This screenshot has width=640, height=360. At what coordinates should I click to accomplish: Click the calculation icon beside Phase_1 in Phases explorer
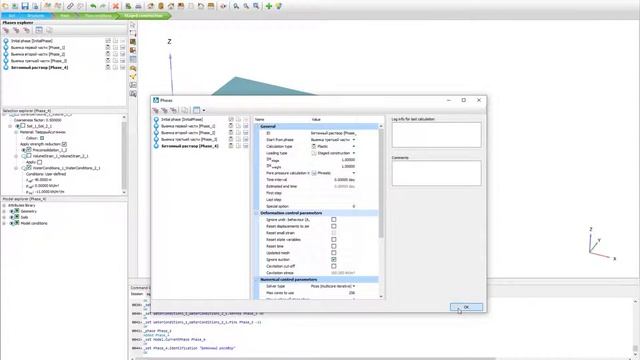tap(108, 47)
